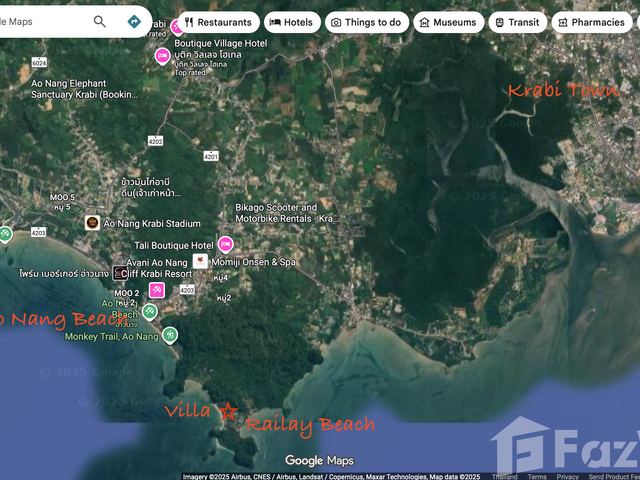The width and height of the screenshot is (640, 480).
Task: Click the Thailand link in the footer
Action: click(x=504, y=476)
